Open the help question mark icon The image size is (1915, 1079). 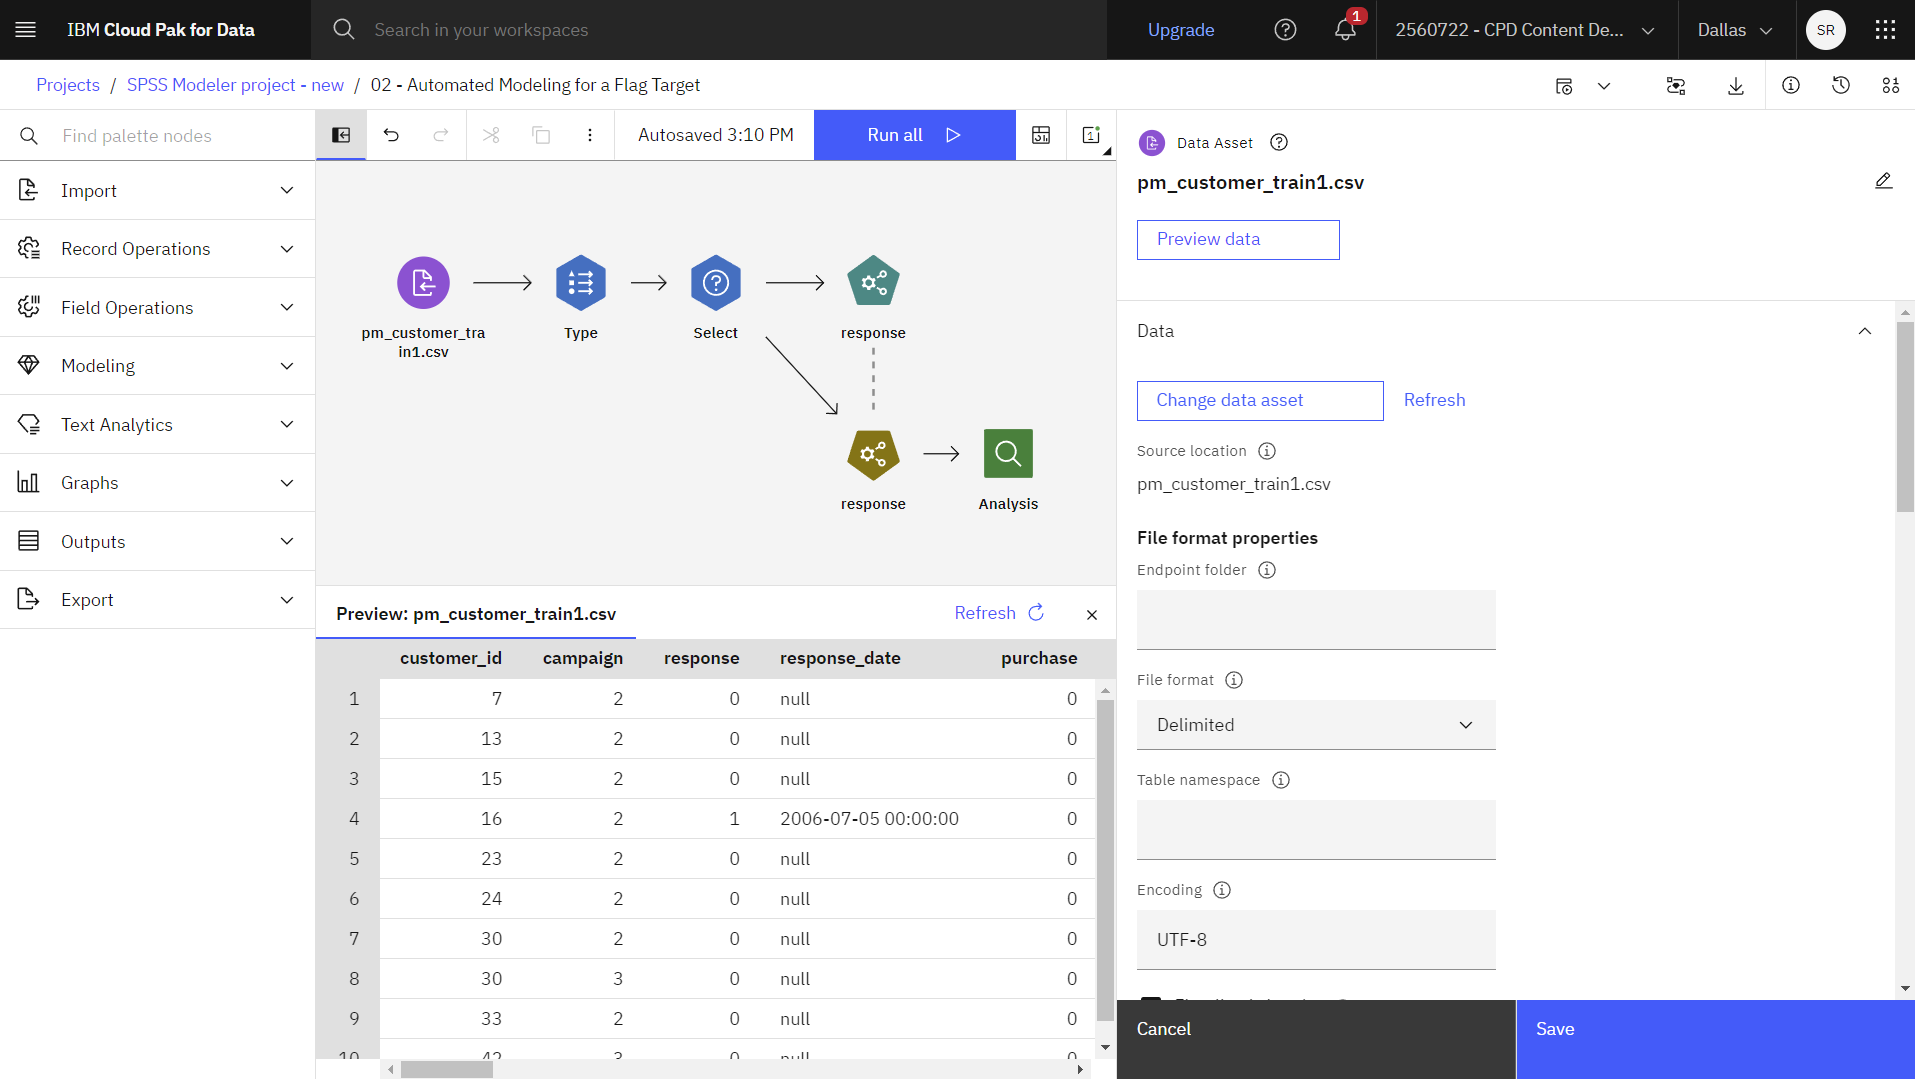(x=1285, y=30)
